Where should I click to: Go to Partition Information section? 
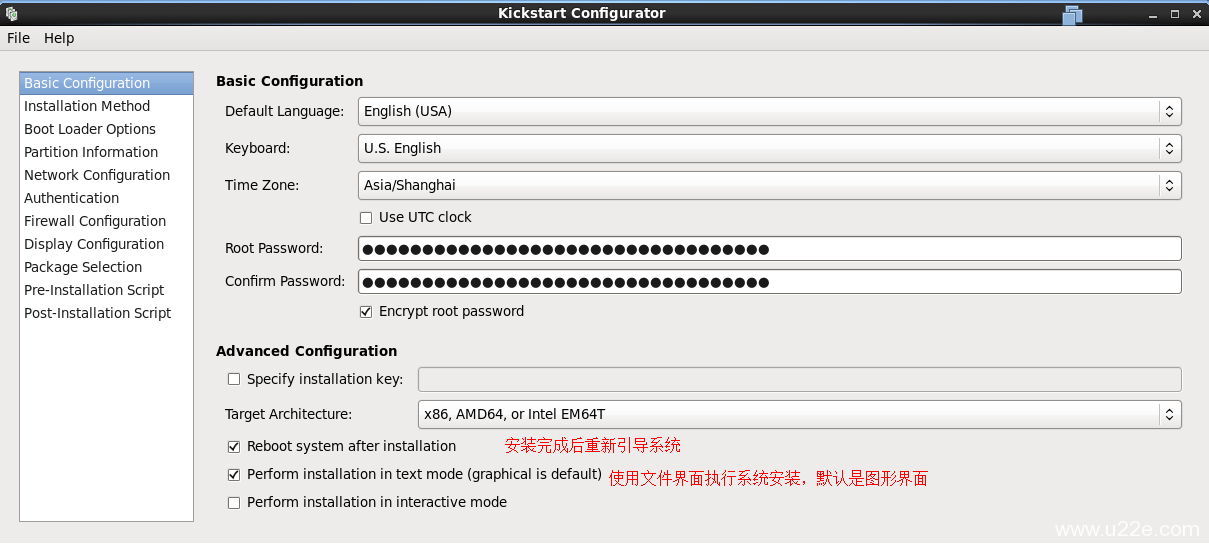coord(106,152)
